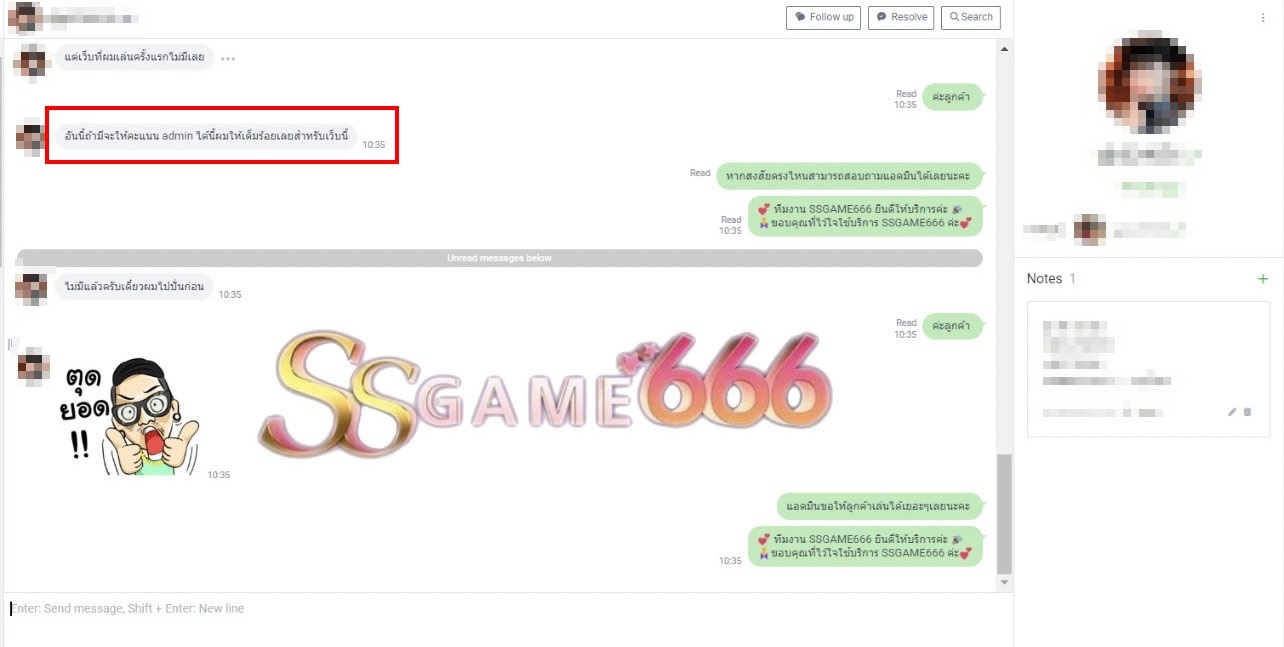Delete the note using trash icon
1284x647 pixels.
1247,412
